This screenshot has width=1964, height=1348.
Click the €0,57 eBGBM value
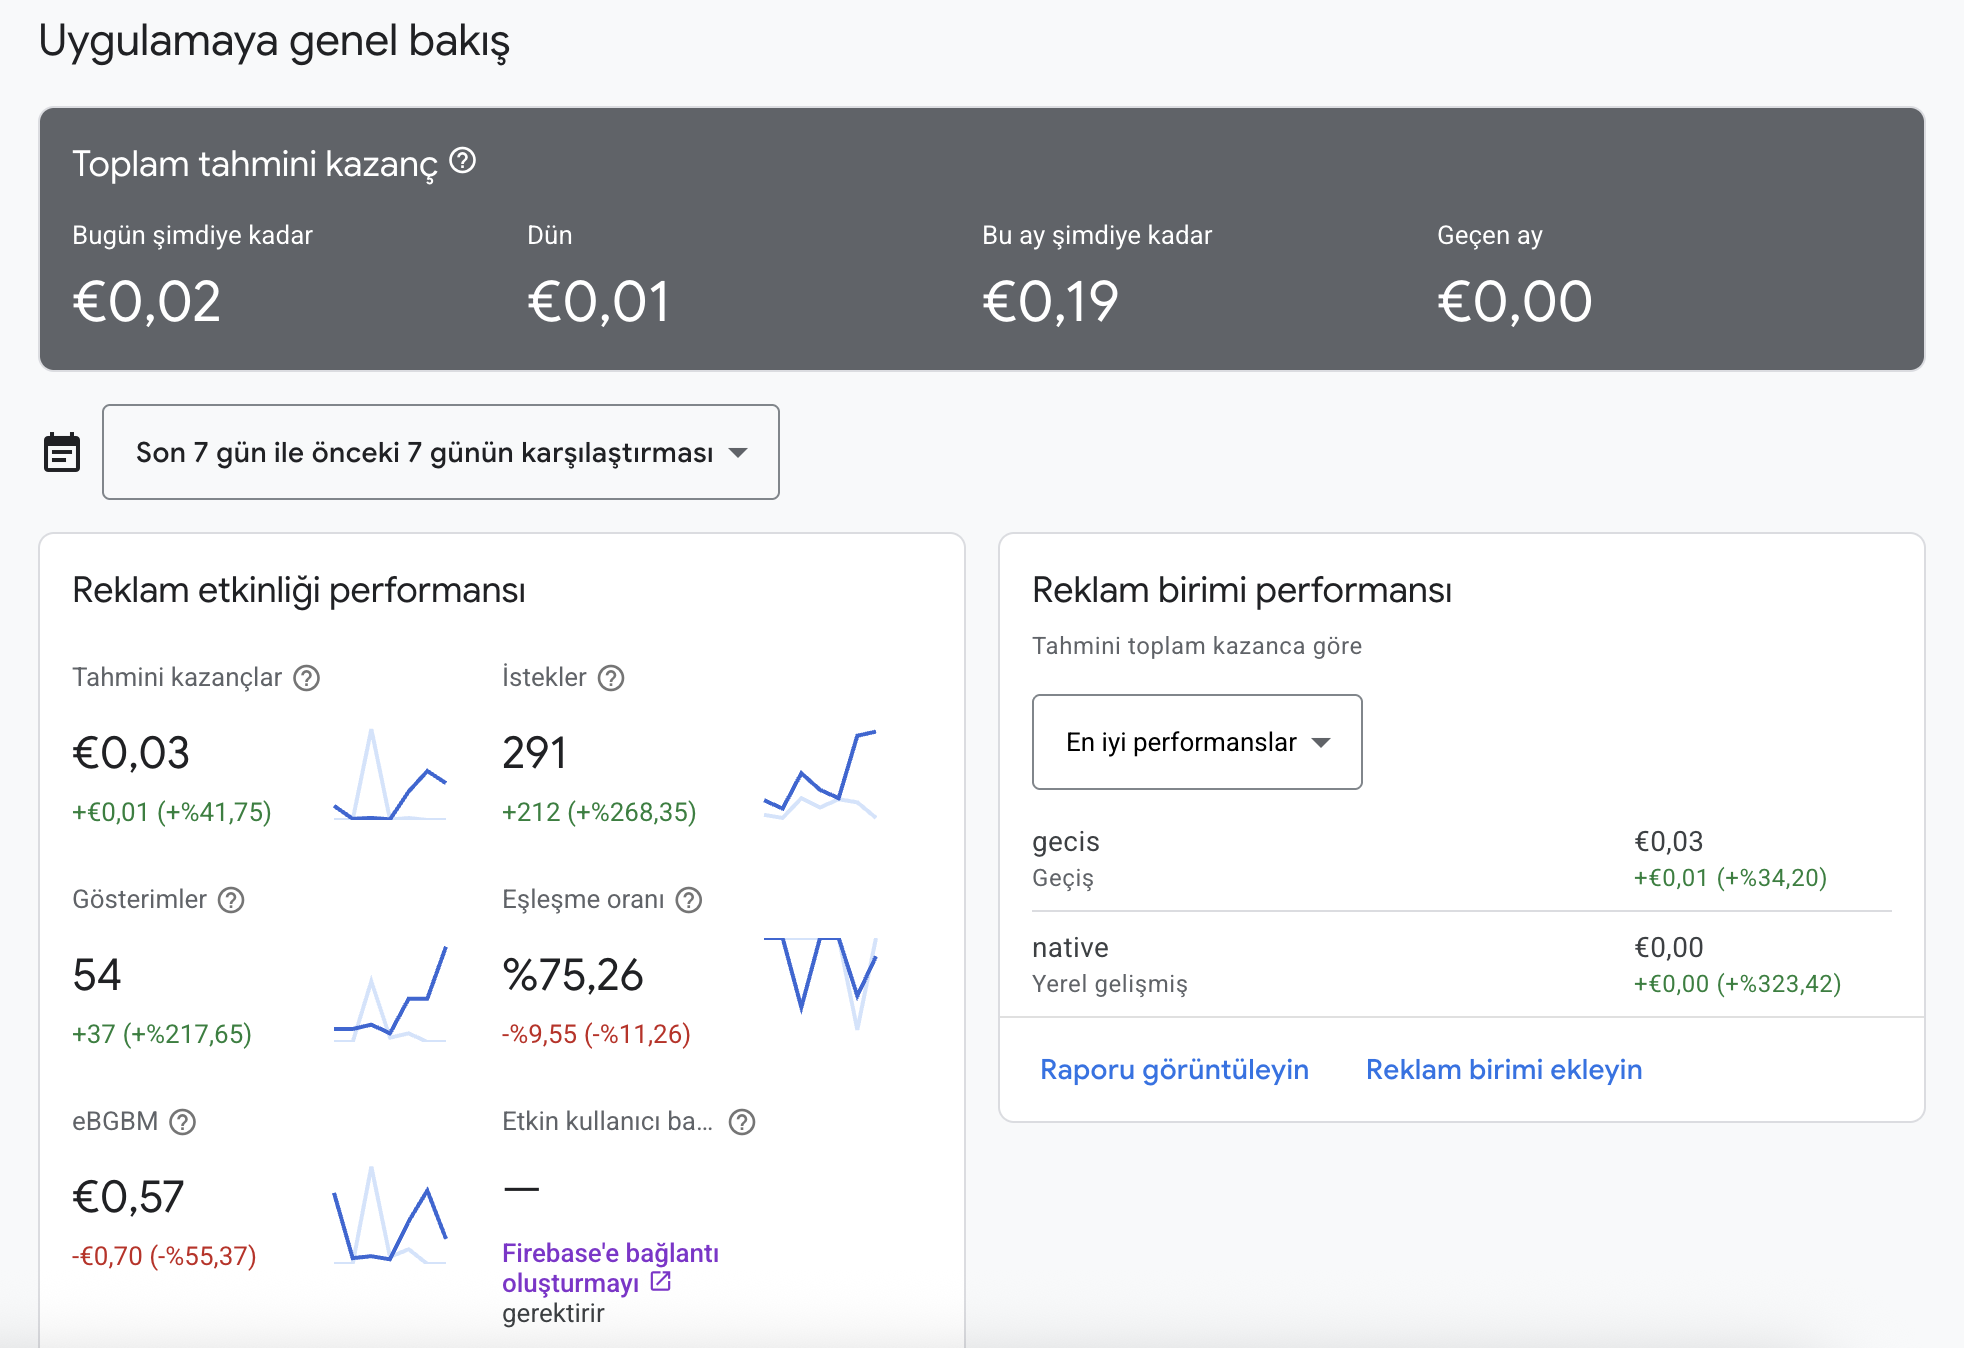[128, 1197]
